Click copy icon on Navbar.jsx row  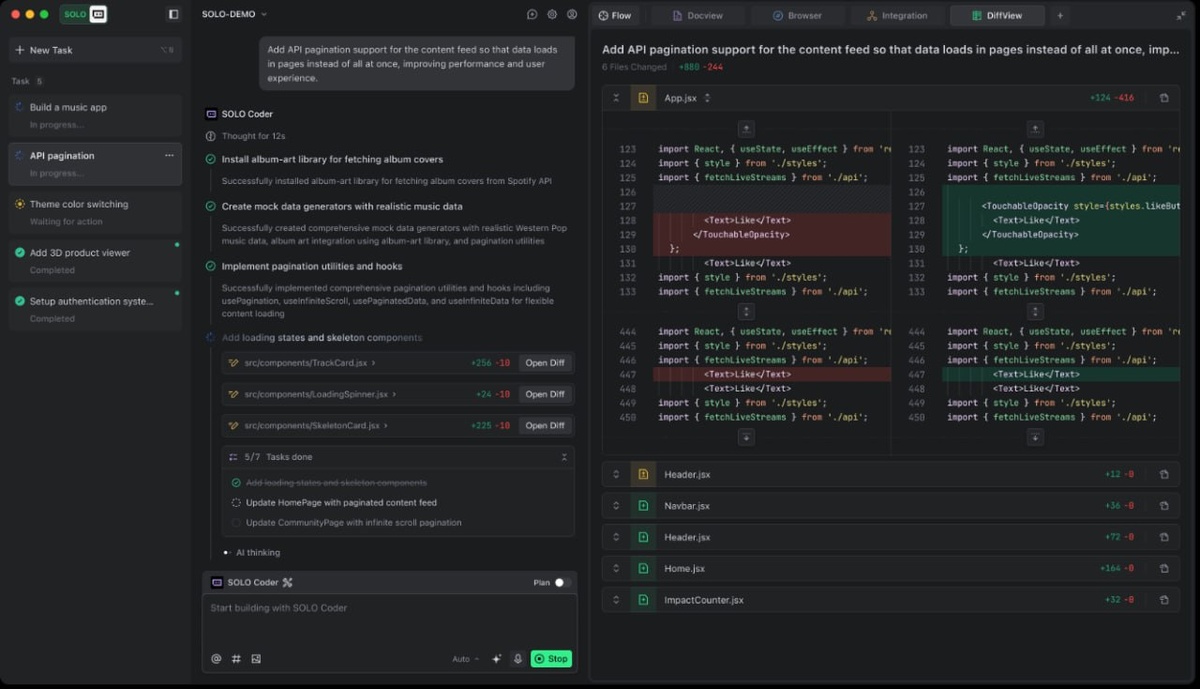1163,506
